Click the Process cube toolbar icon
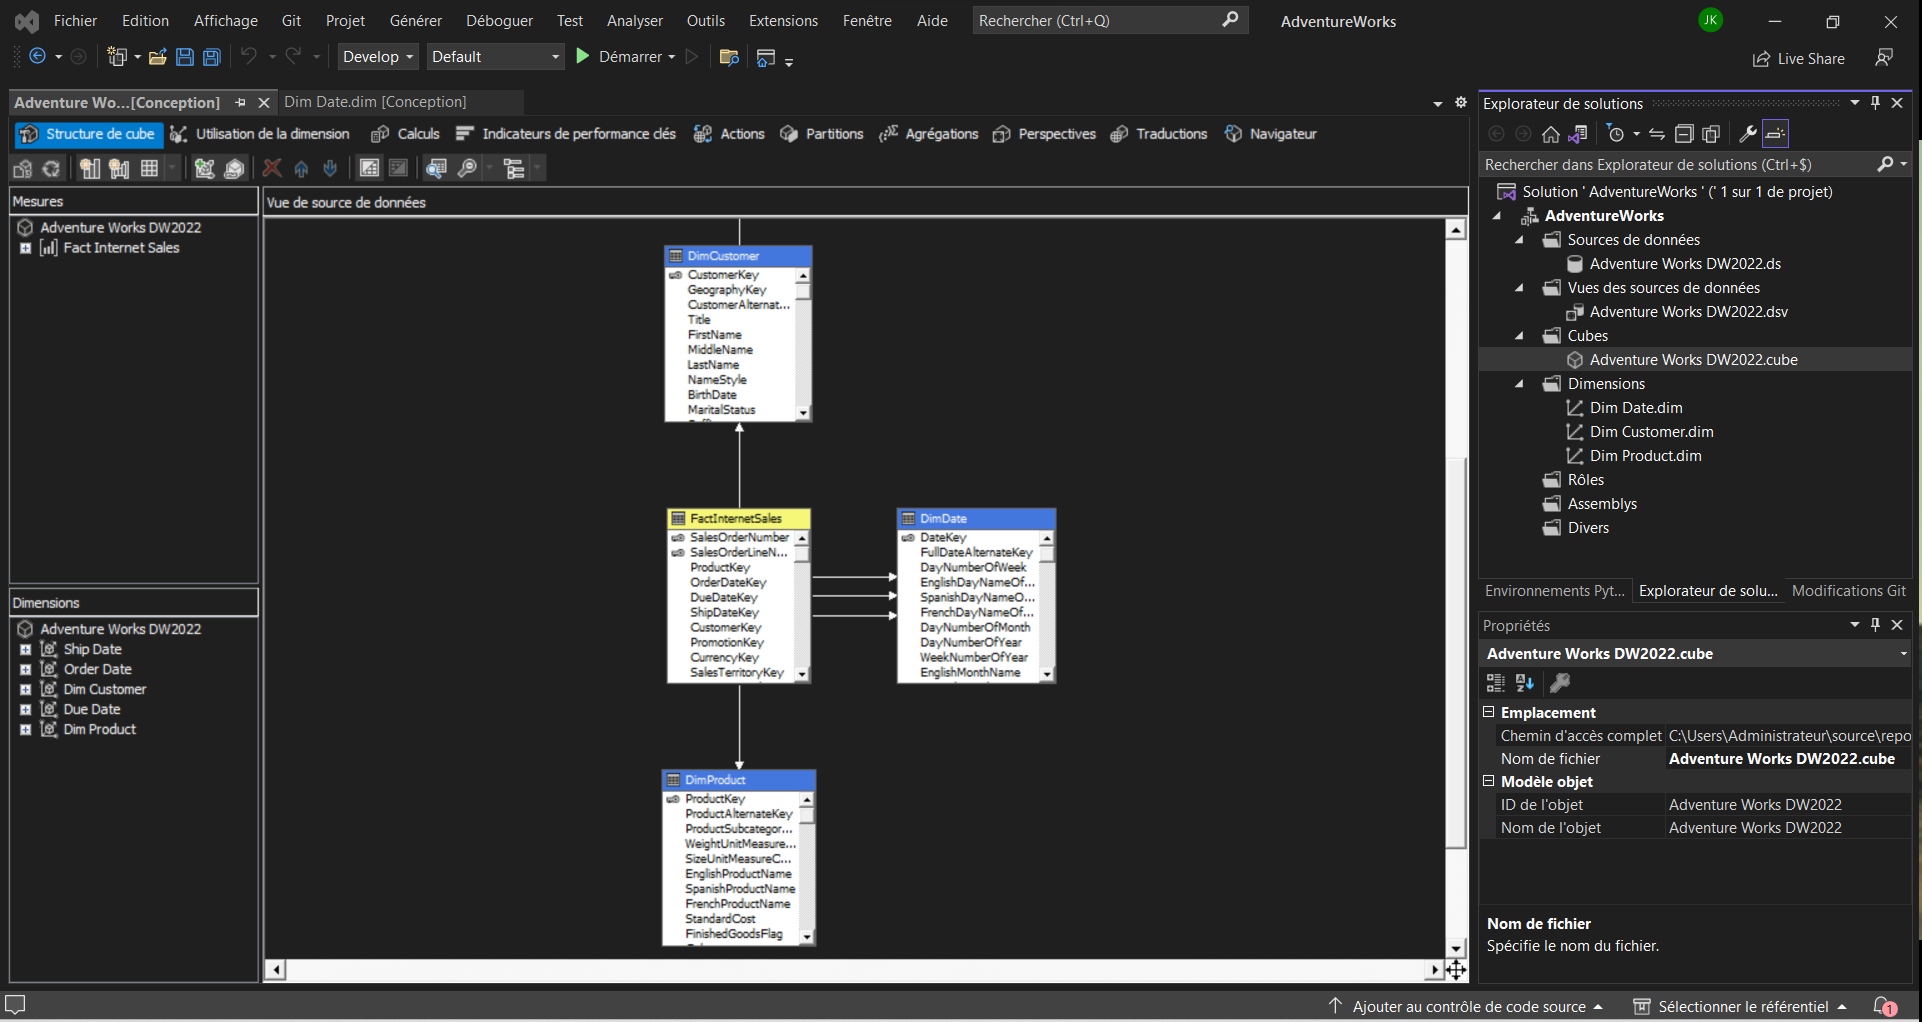 [23, 169]
